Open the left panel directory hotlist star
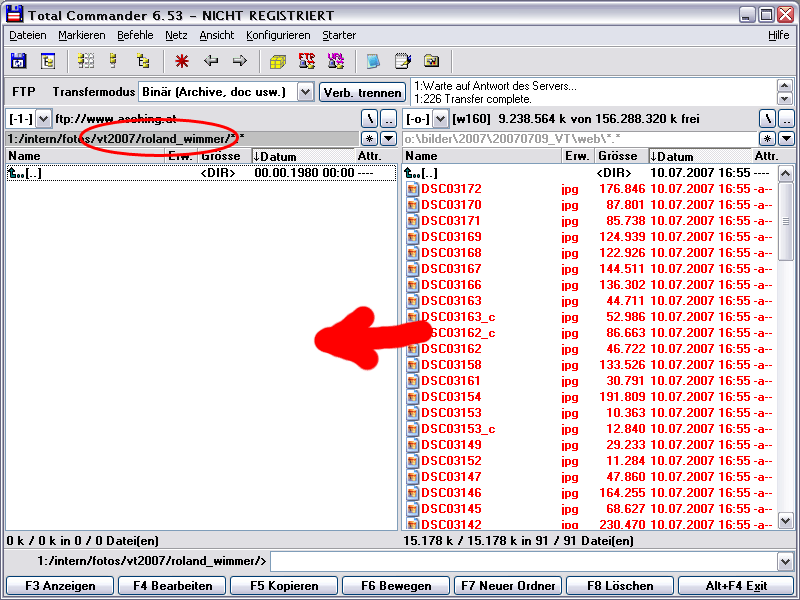 pos(369,138)
